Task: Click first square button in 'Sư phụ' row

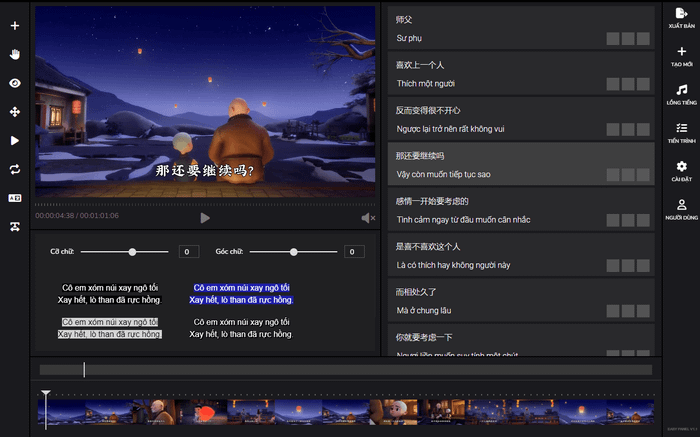Action: [x=613, y=39]
